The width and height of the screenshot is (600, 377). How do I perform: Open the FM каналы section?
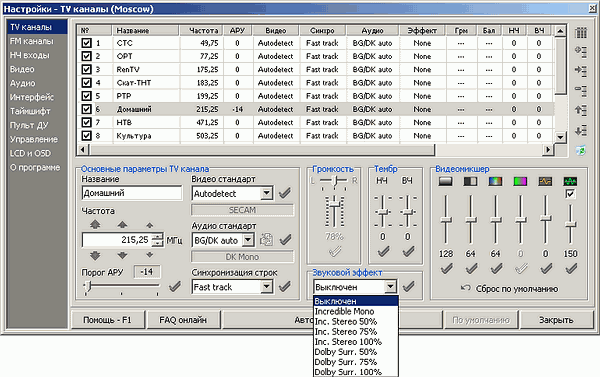point(32,41)
